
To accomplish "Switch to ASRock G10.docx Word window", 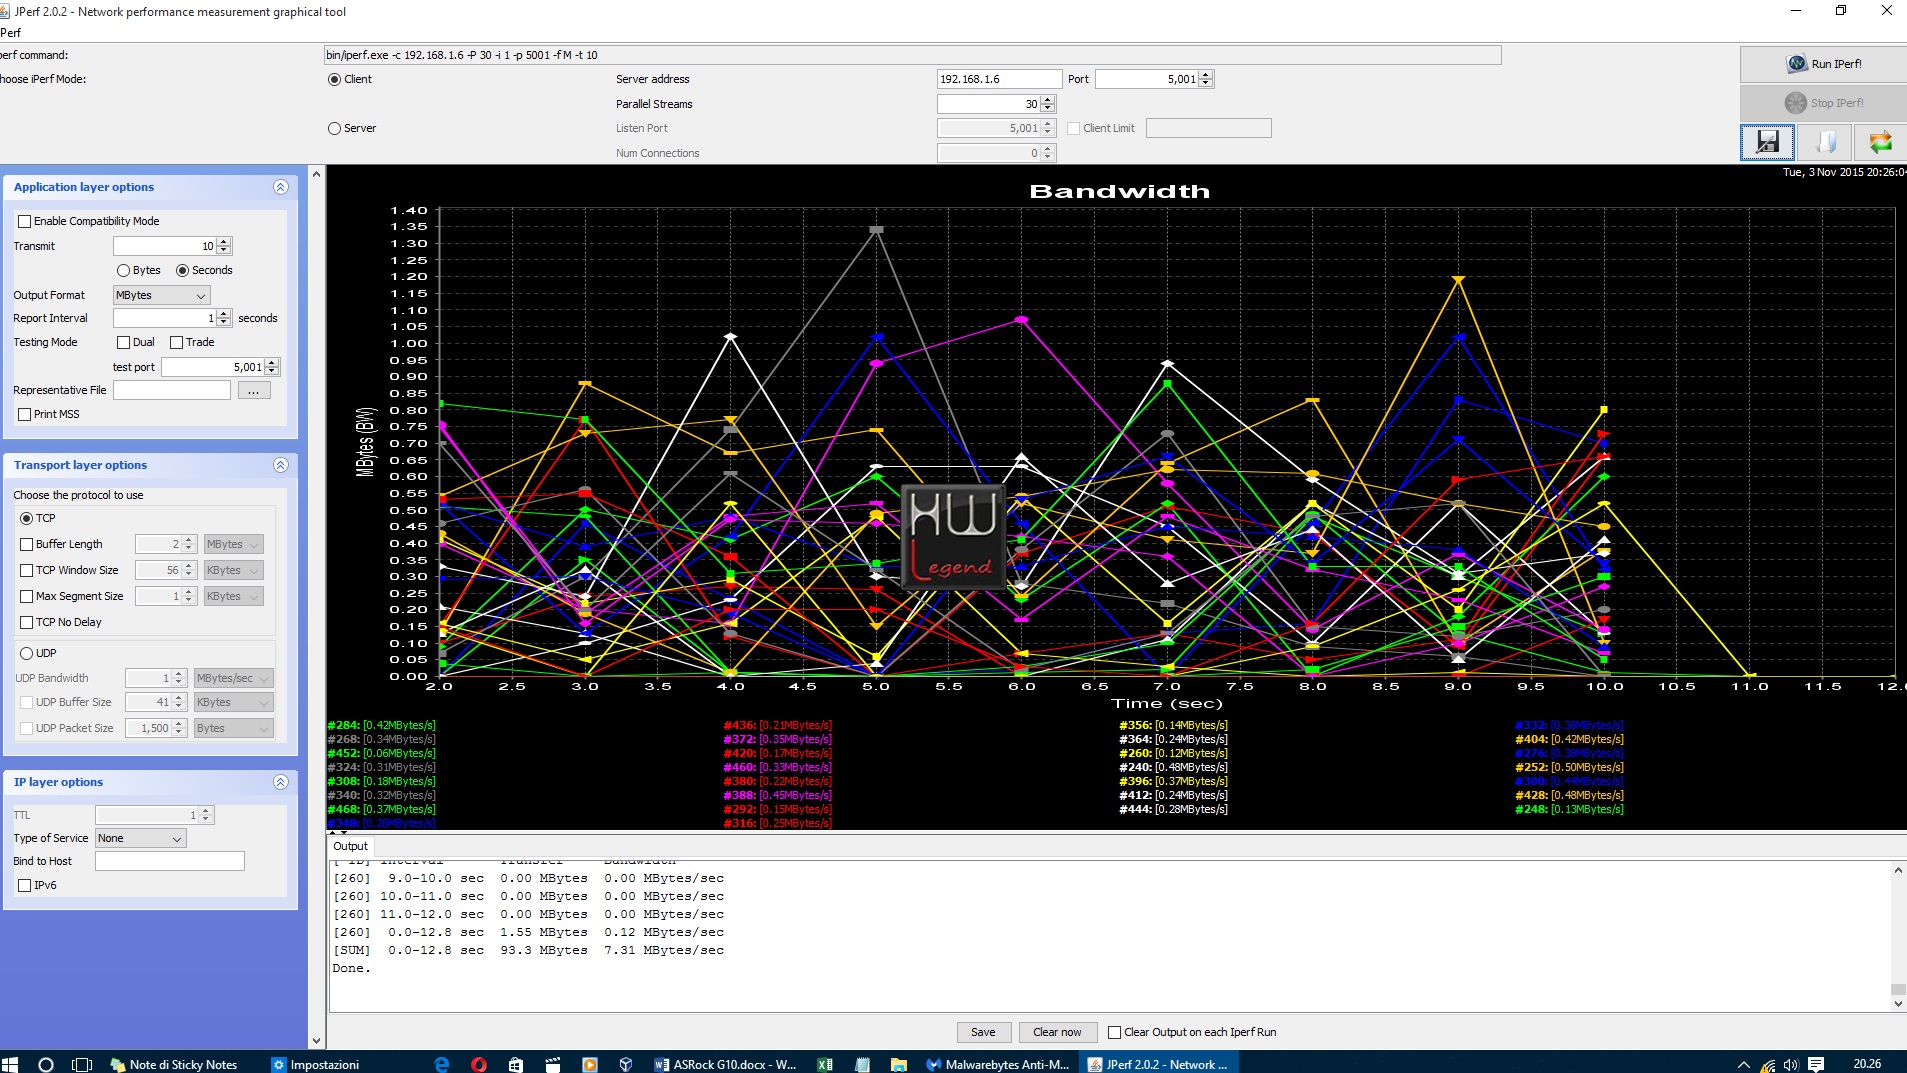I will click(x=726, y=1064).
